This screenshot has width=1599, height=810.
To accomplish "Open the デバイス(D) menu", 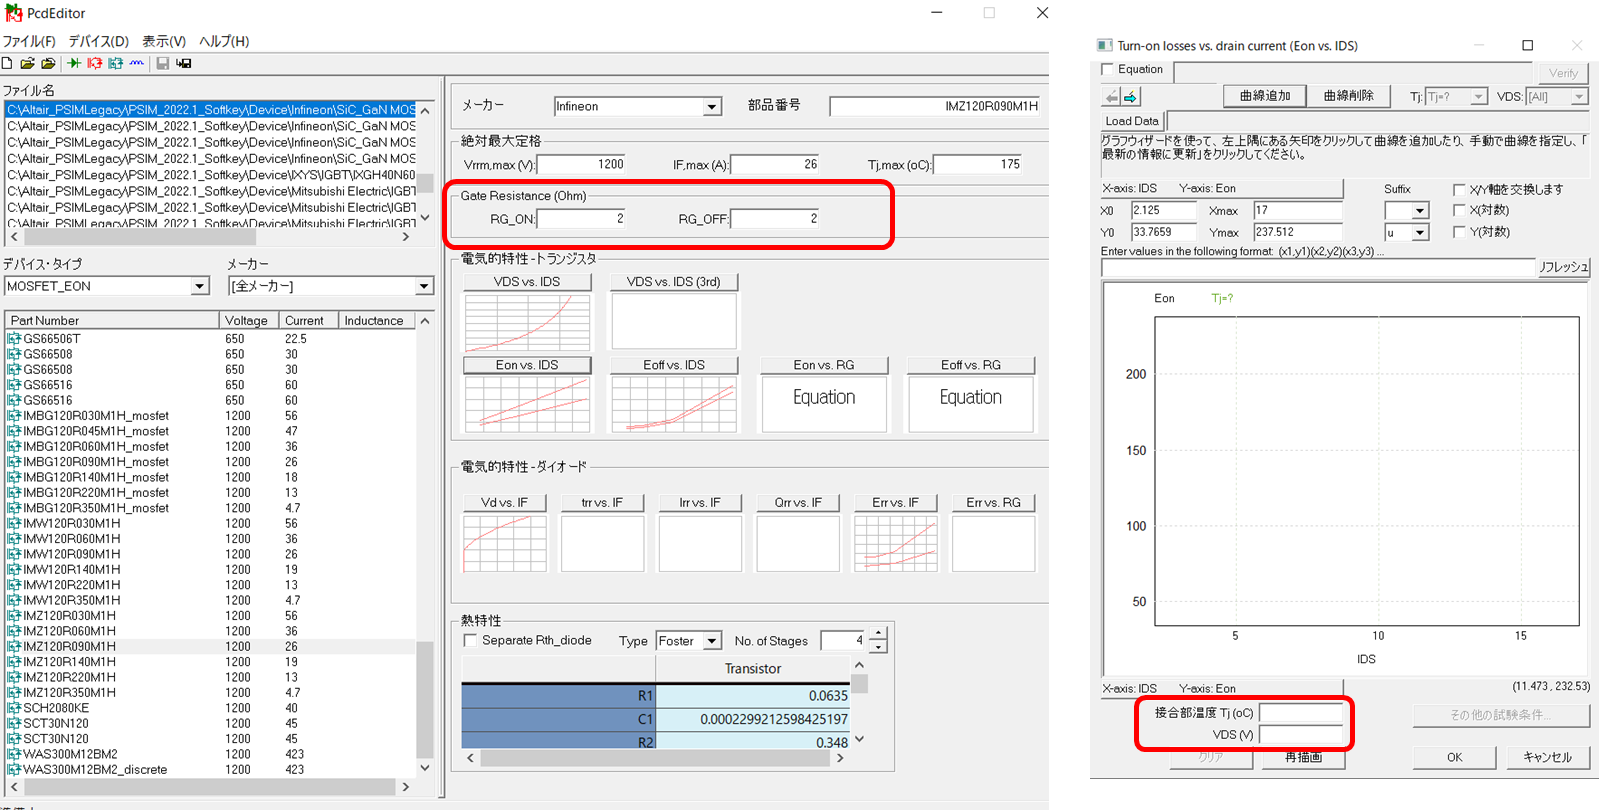I will (x=98, y=41).
